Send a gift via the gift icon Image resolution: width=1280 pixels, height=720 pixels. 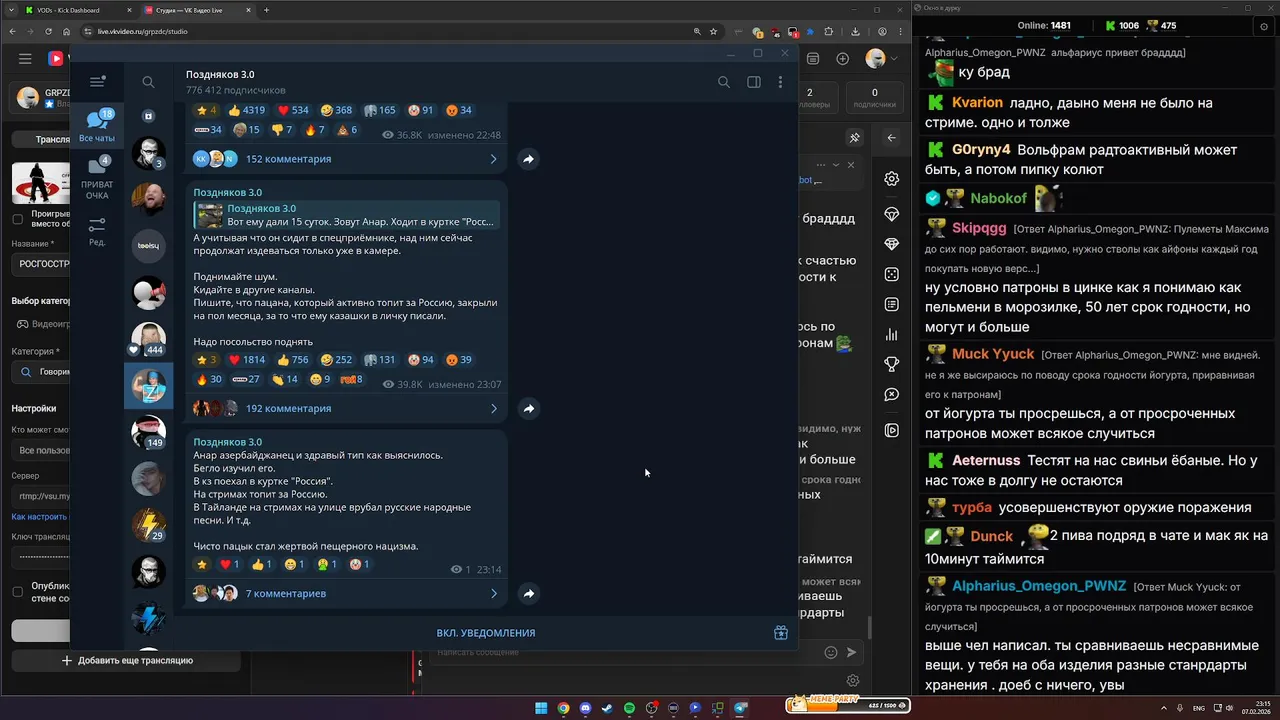[x=781, y=633]
